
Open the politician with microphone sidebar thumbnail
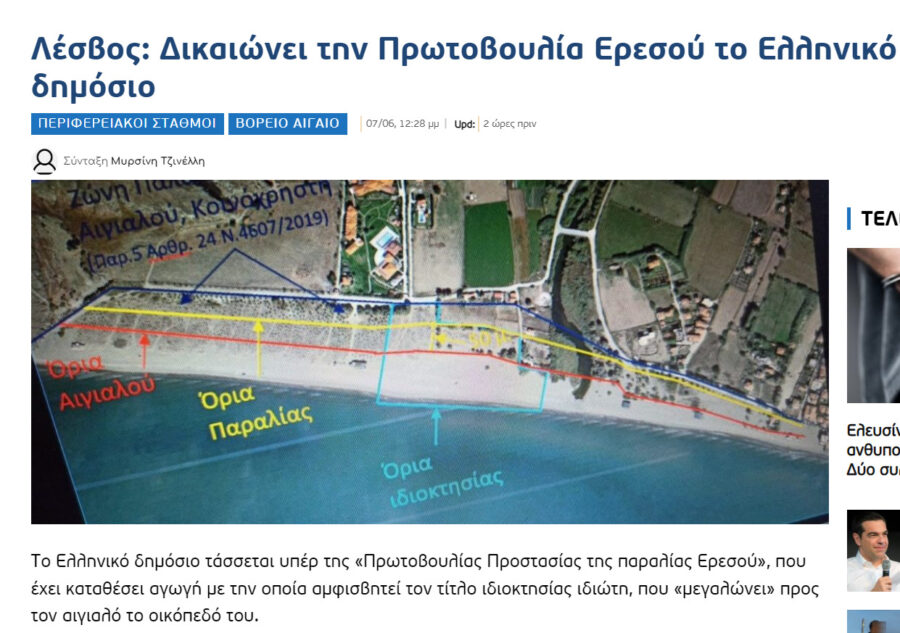pyautogui.click(x=874, y=550)
